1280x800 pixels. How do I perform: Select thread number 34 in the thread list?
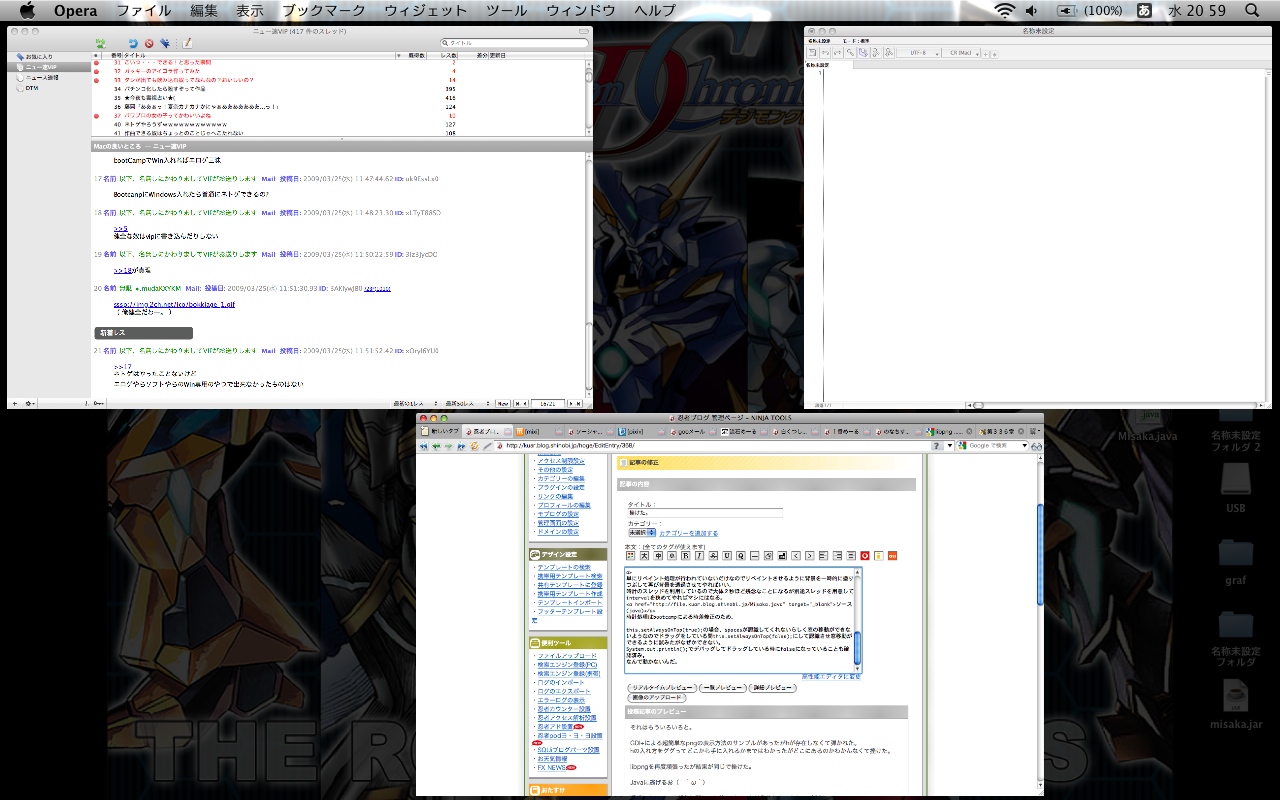(338, 89)
